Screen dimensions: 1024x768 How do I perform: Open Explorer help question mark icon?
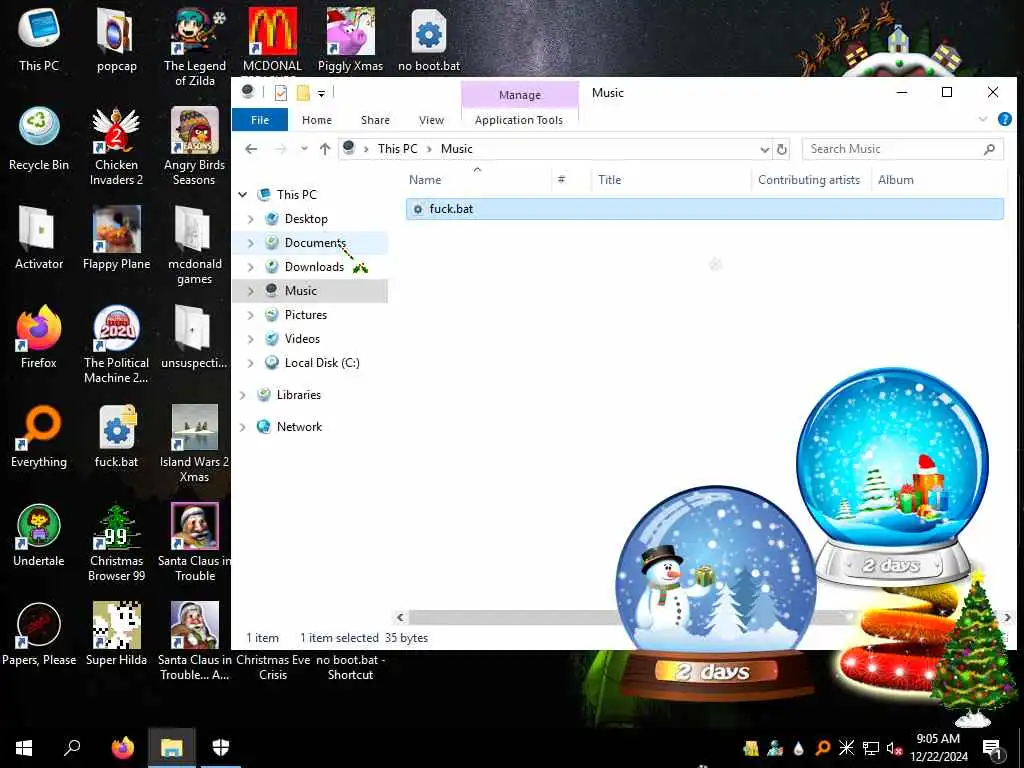tap(1004, 120)
